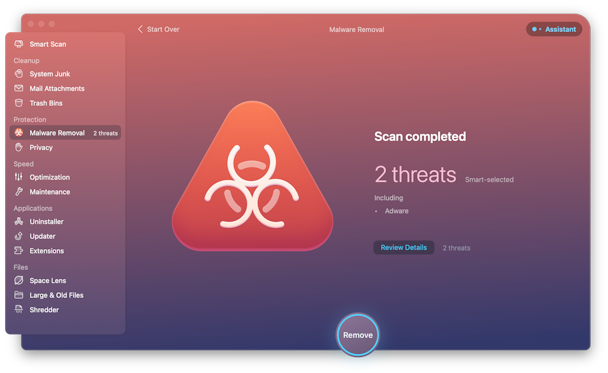Select the Uninstaller icon

(19, 221)
